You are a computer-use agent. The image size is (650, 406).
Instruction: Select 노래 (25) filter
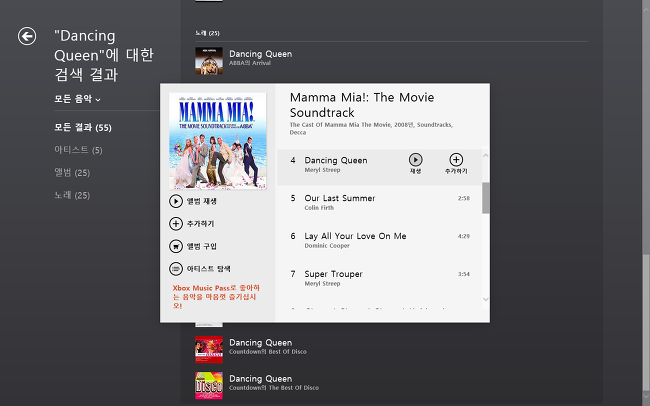click(72, 195)
